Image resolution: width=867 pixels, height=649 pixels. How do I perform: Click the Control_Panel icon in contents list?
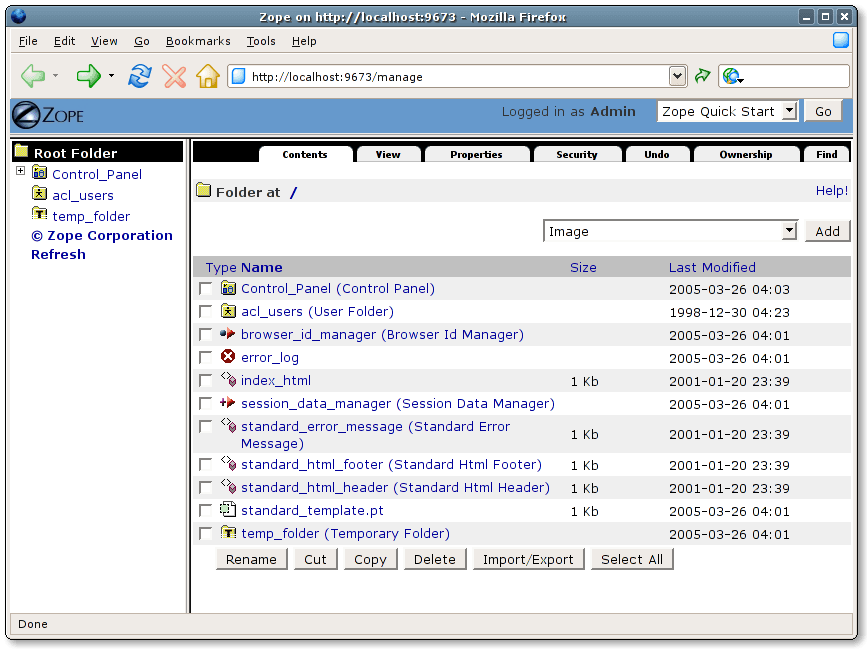pos(228,288)
